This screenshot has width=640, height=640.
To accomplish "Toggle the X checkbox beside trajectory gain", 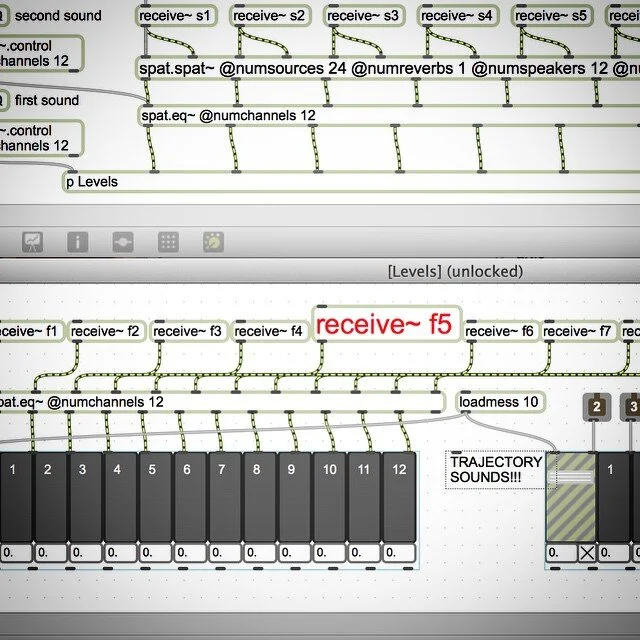I will click(587, 553).
